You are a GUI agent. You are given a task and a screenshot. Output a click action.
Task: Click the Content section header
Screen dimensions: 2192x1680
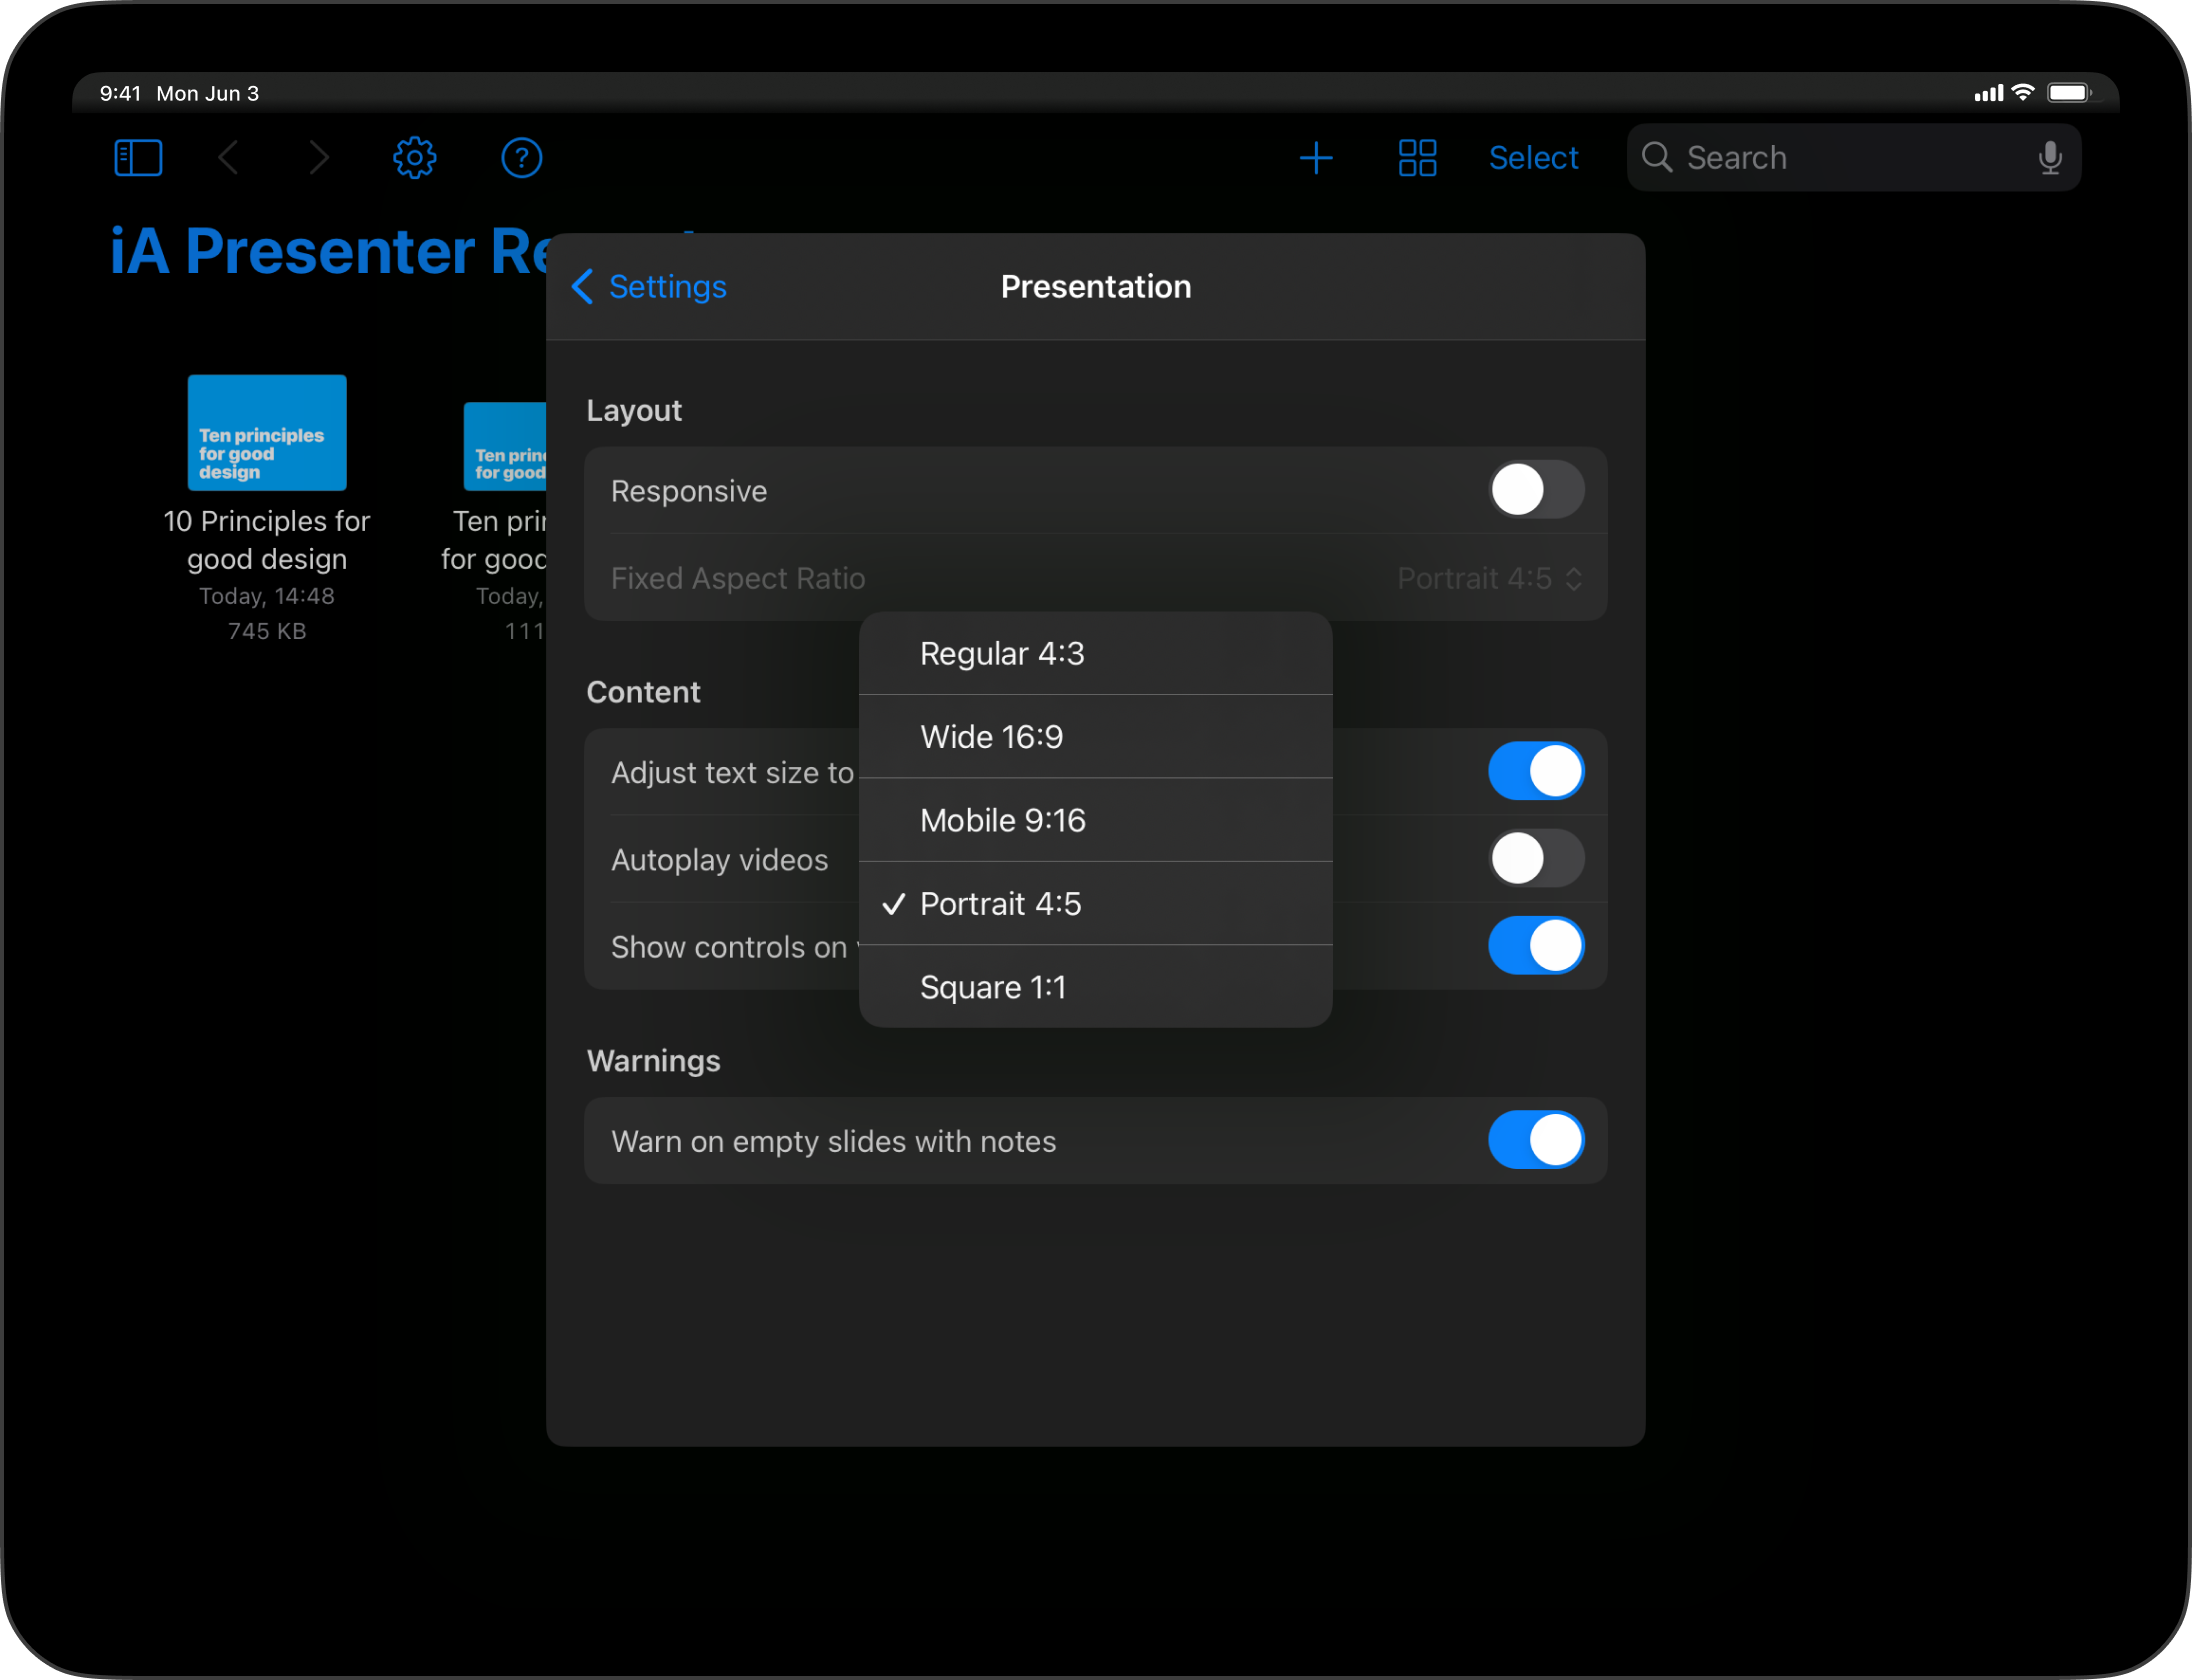tap(643, 692)
